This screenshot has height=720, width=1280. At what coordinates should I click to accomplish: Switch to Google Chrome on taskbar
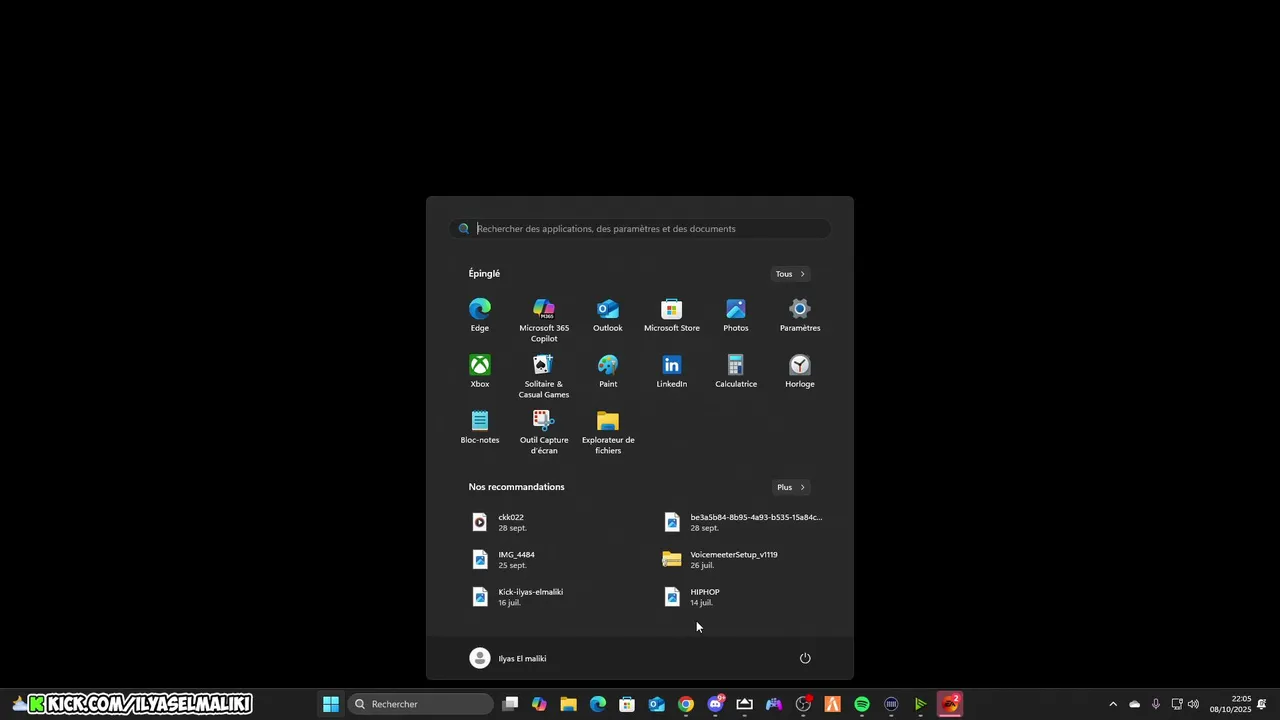click(x=686, y=704)
